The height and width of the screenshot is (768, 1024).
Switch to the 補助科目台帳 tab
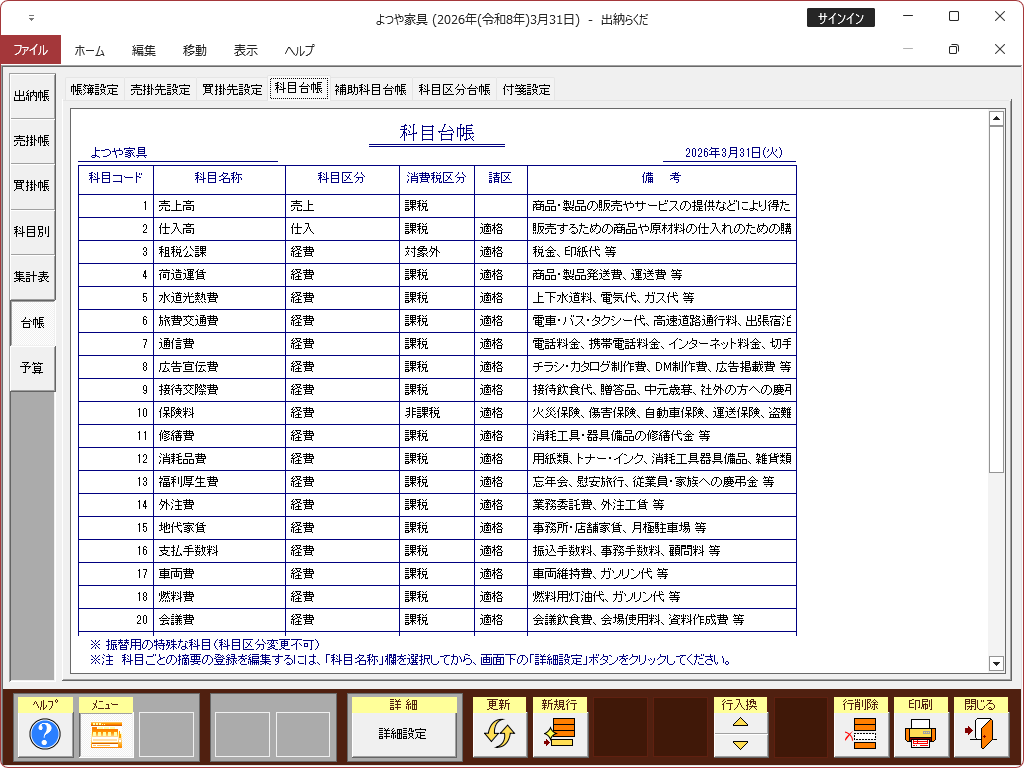[370, 89]
